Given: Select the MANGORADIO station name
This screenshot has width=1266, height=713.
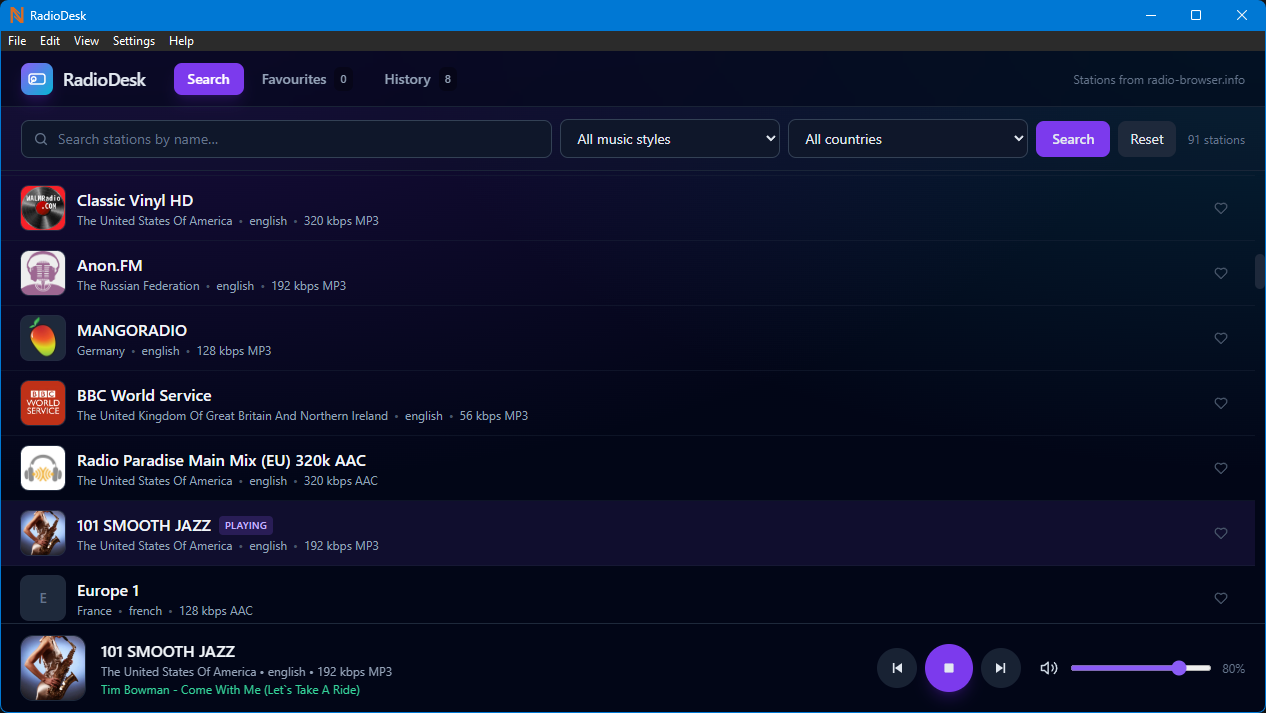Looking at the screenshot, I should 132,330.
